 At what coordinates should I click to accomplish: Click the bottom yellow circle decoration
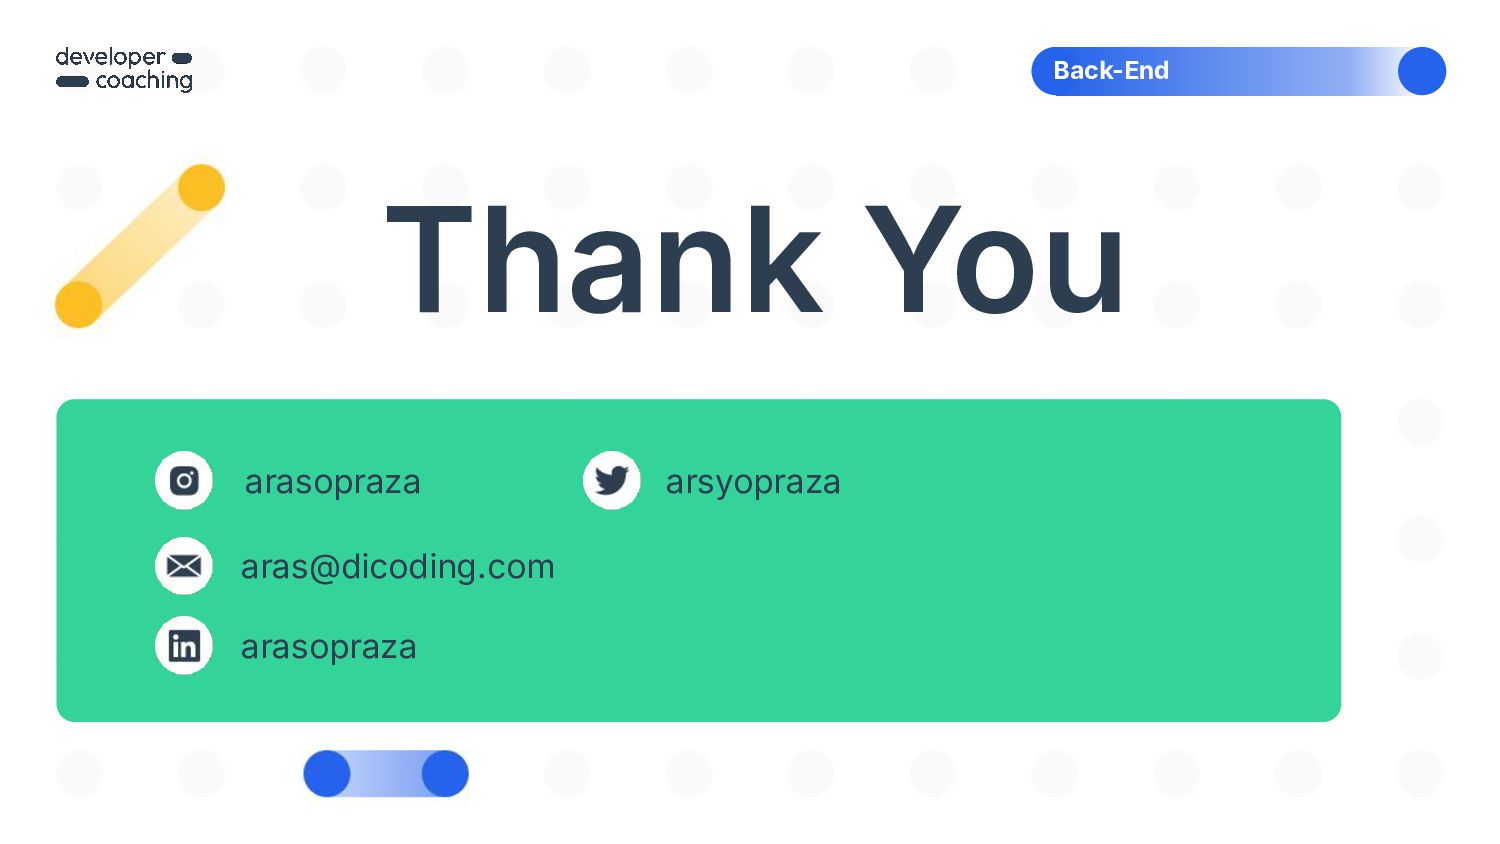[x=79, y=304]
